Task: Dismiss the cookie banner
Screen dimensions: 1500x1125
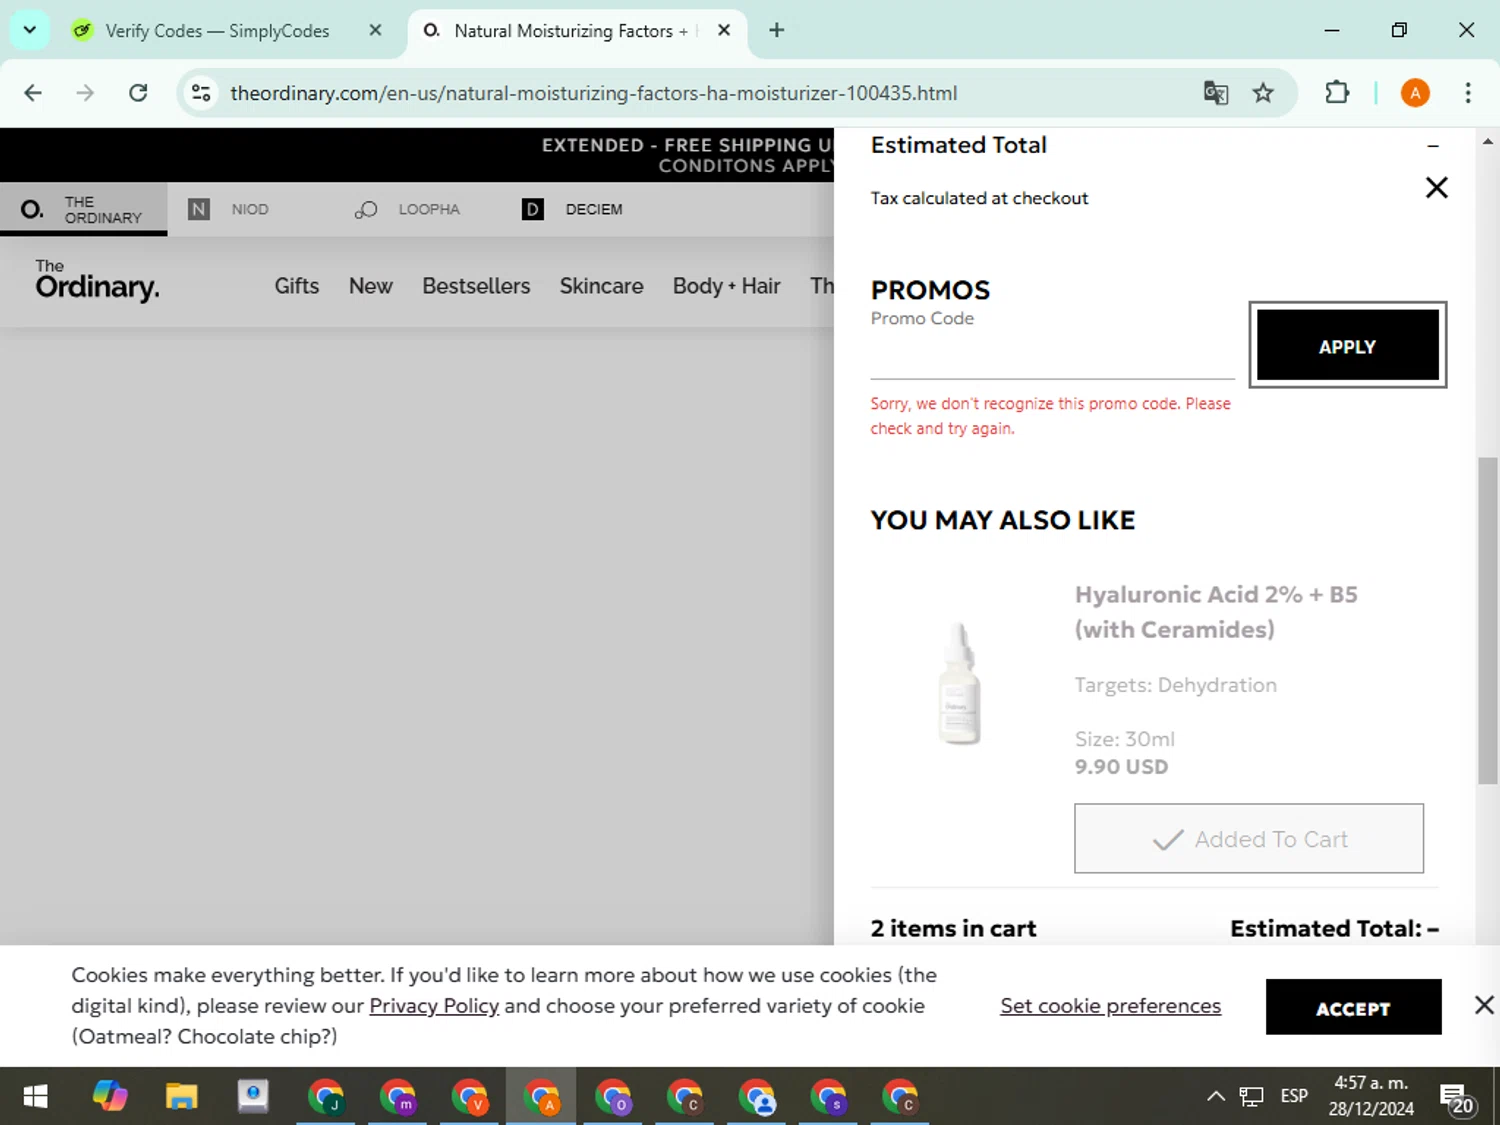Action: pos(1484,1005)
